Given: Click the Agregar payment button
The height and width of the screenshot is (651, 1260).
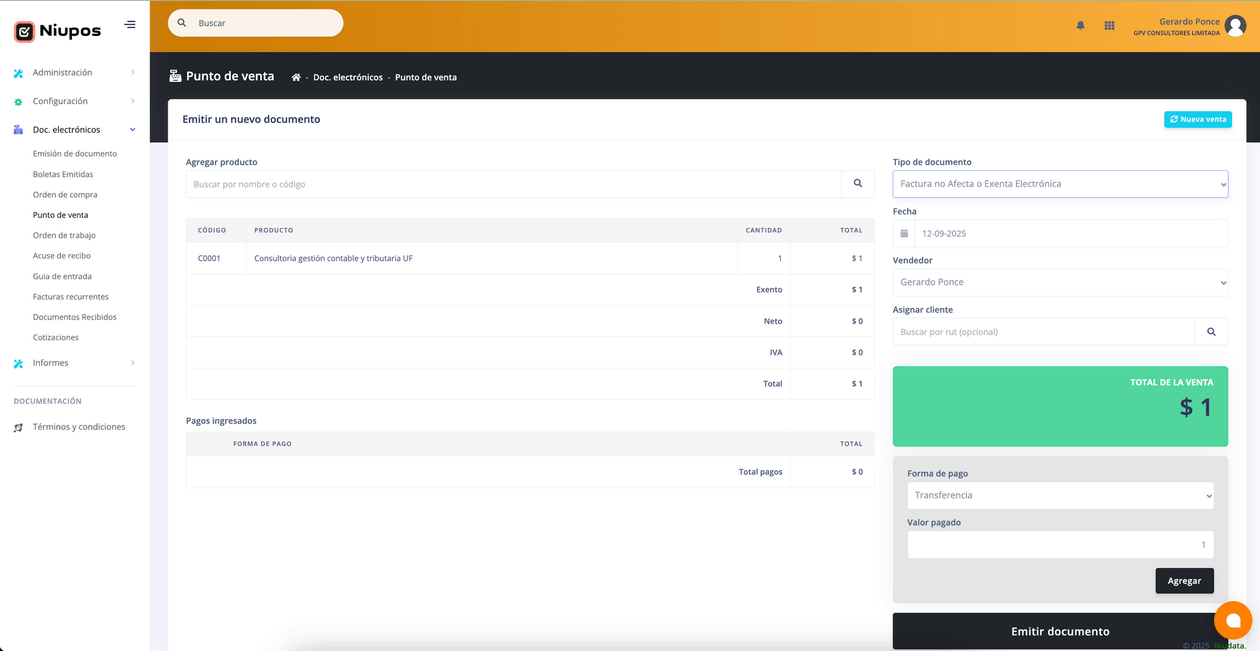Looking at the screenshot, I should [1184, 581].
